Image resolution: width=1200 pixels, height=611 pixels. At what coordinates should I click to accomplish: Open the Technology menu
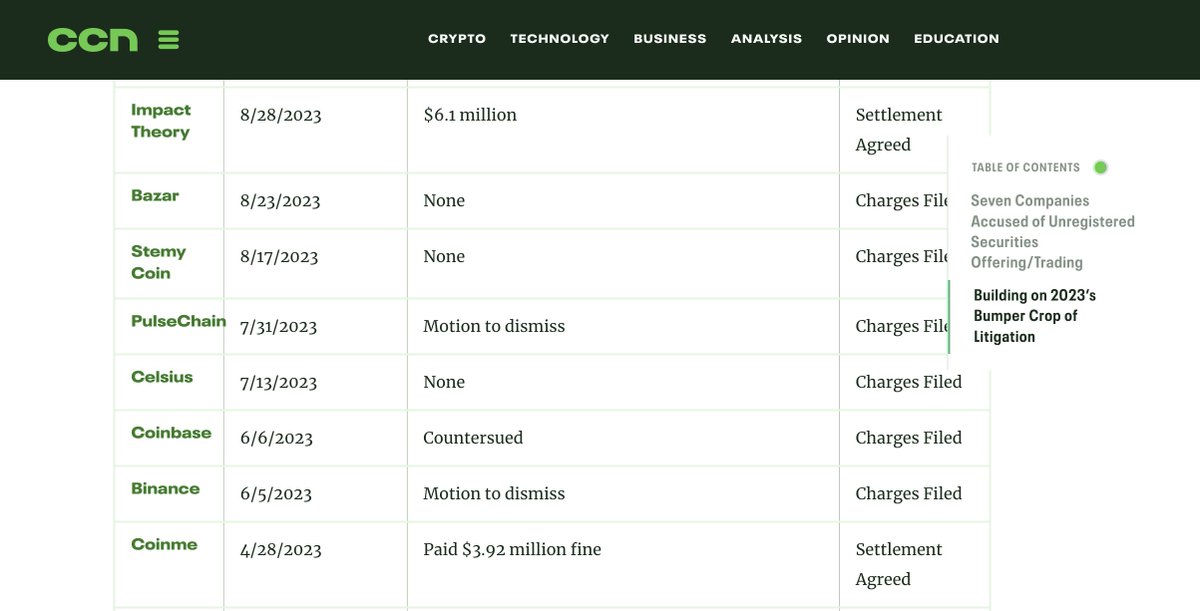coord(559,39)
